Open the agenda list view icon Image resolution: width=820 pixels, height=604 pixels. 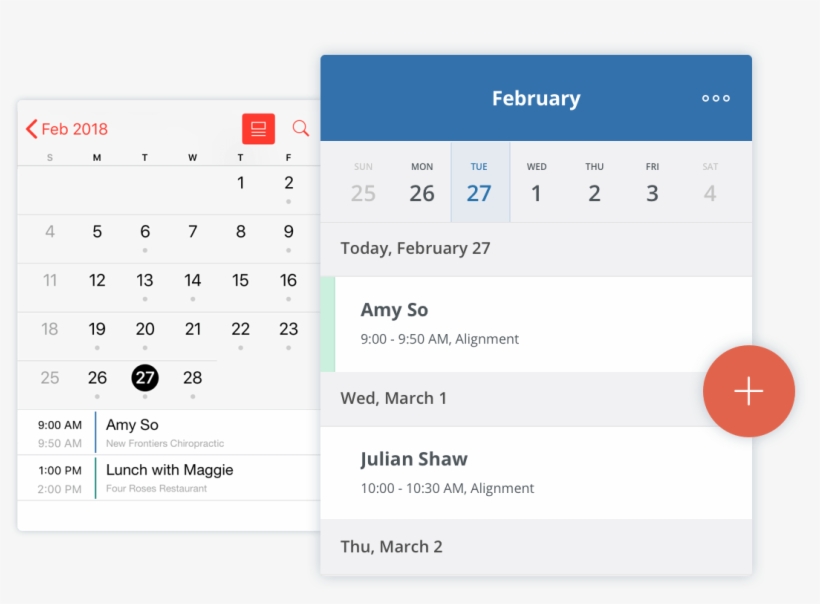[258, 129]
